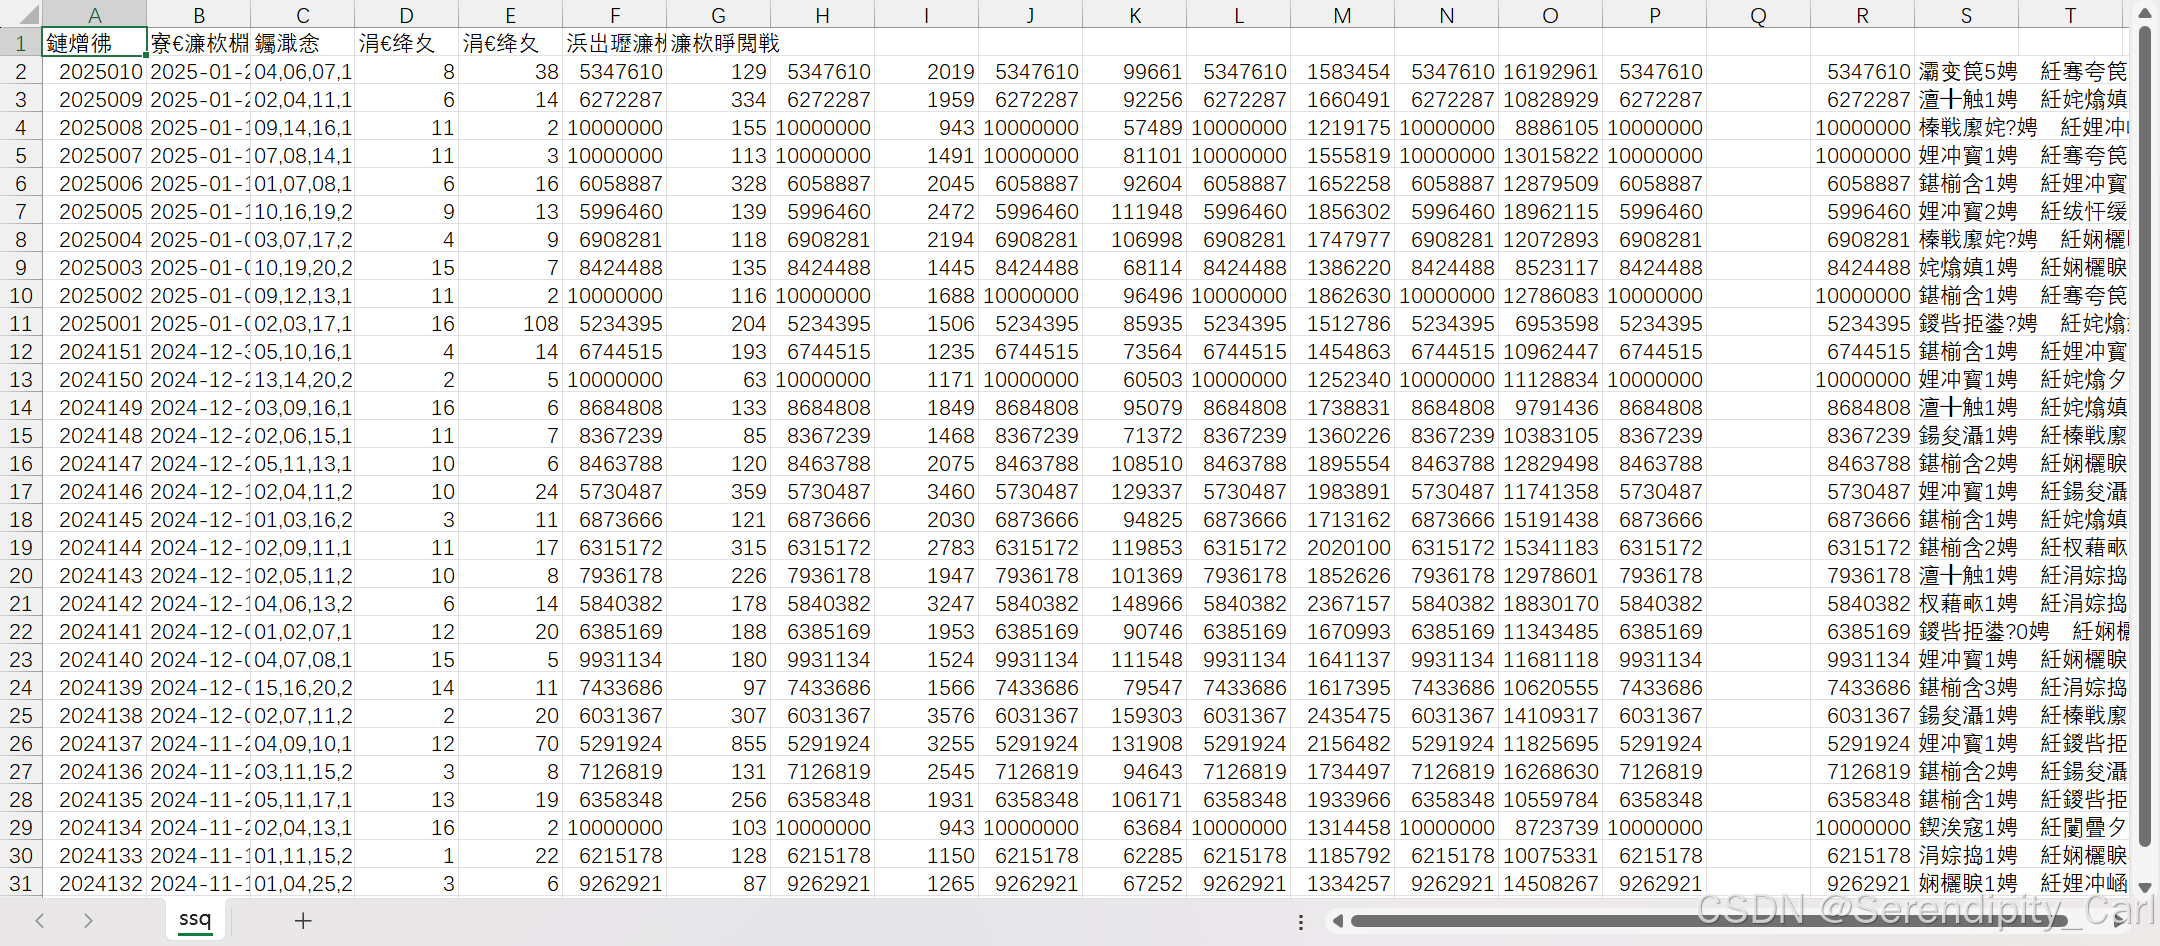The height and width of the screenshot is (946, 2160).
Task: Click cell O7 containing 18962115
Action: pos(1551,211)
